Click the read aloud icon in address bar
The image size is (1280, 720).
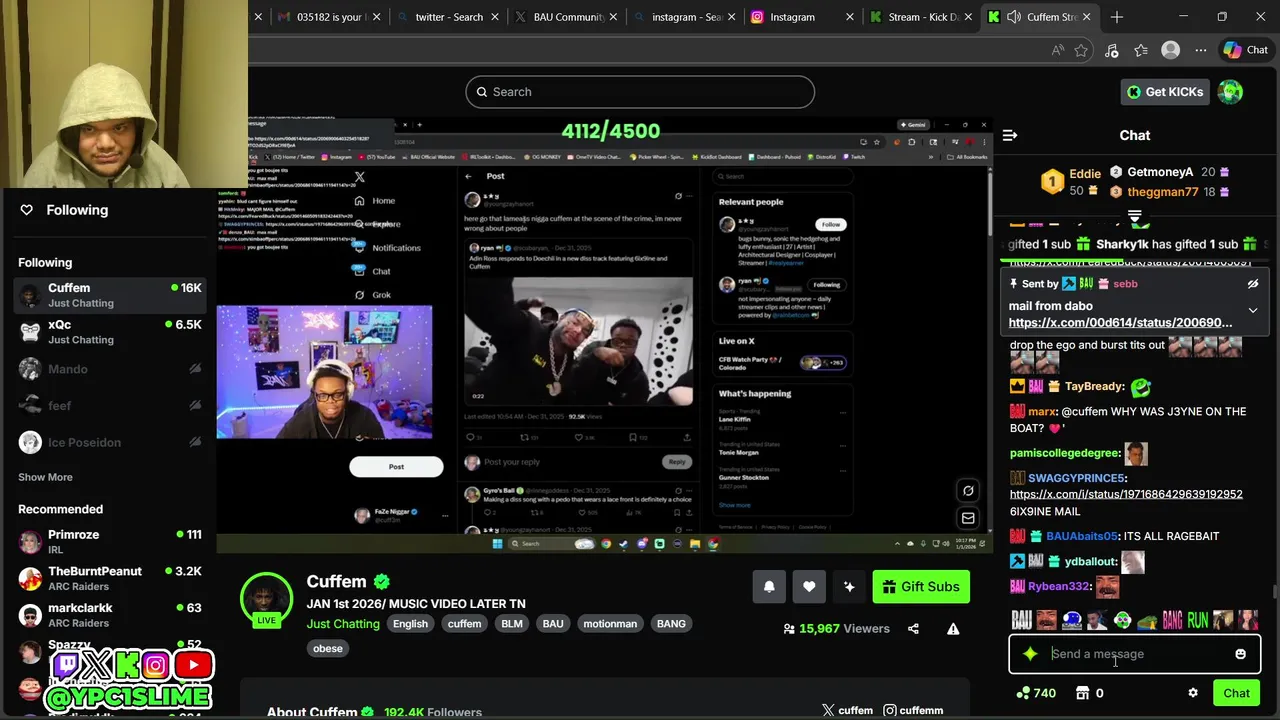tap(1057, 50)
